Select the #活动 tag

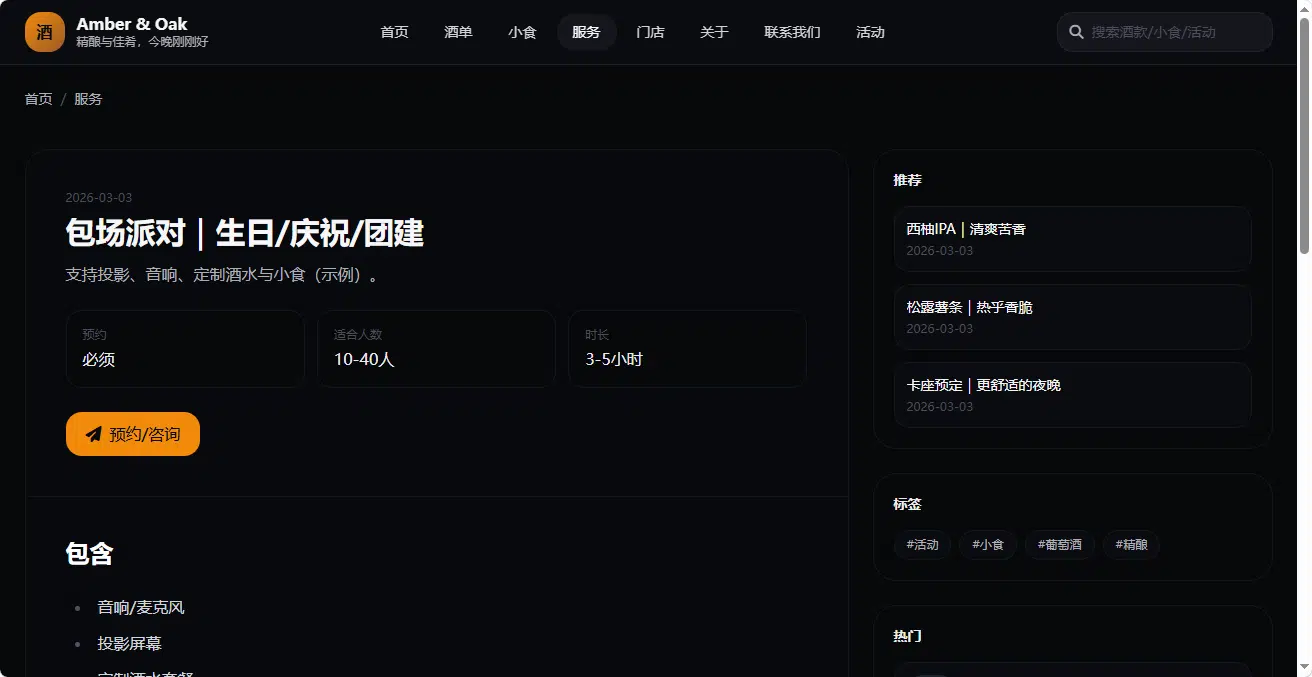pyautogui.click(x=923, y=545)
